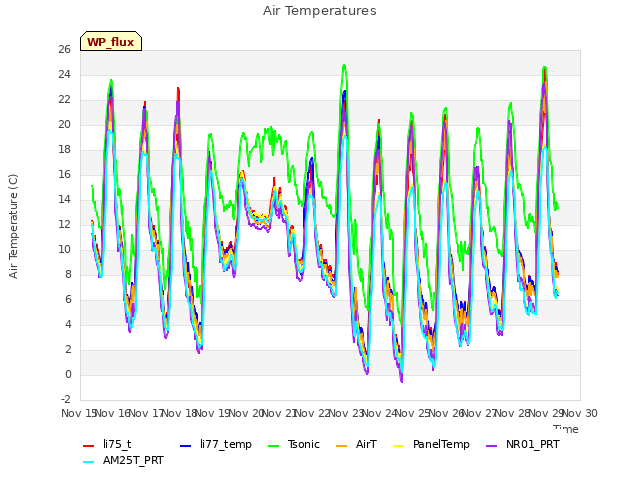
Task: Click the green Tsonic legend color marker
Action: click(273, 446)
